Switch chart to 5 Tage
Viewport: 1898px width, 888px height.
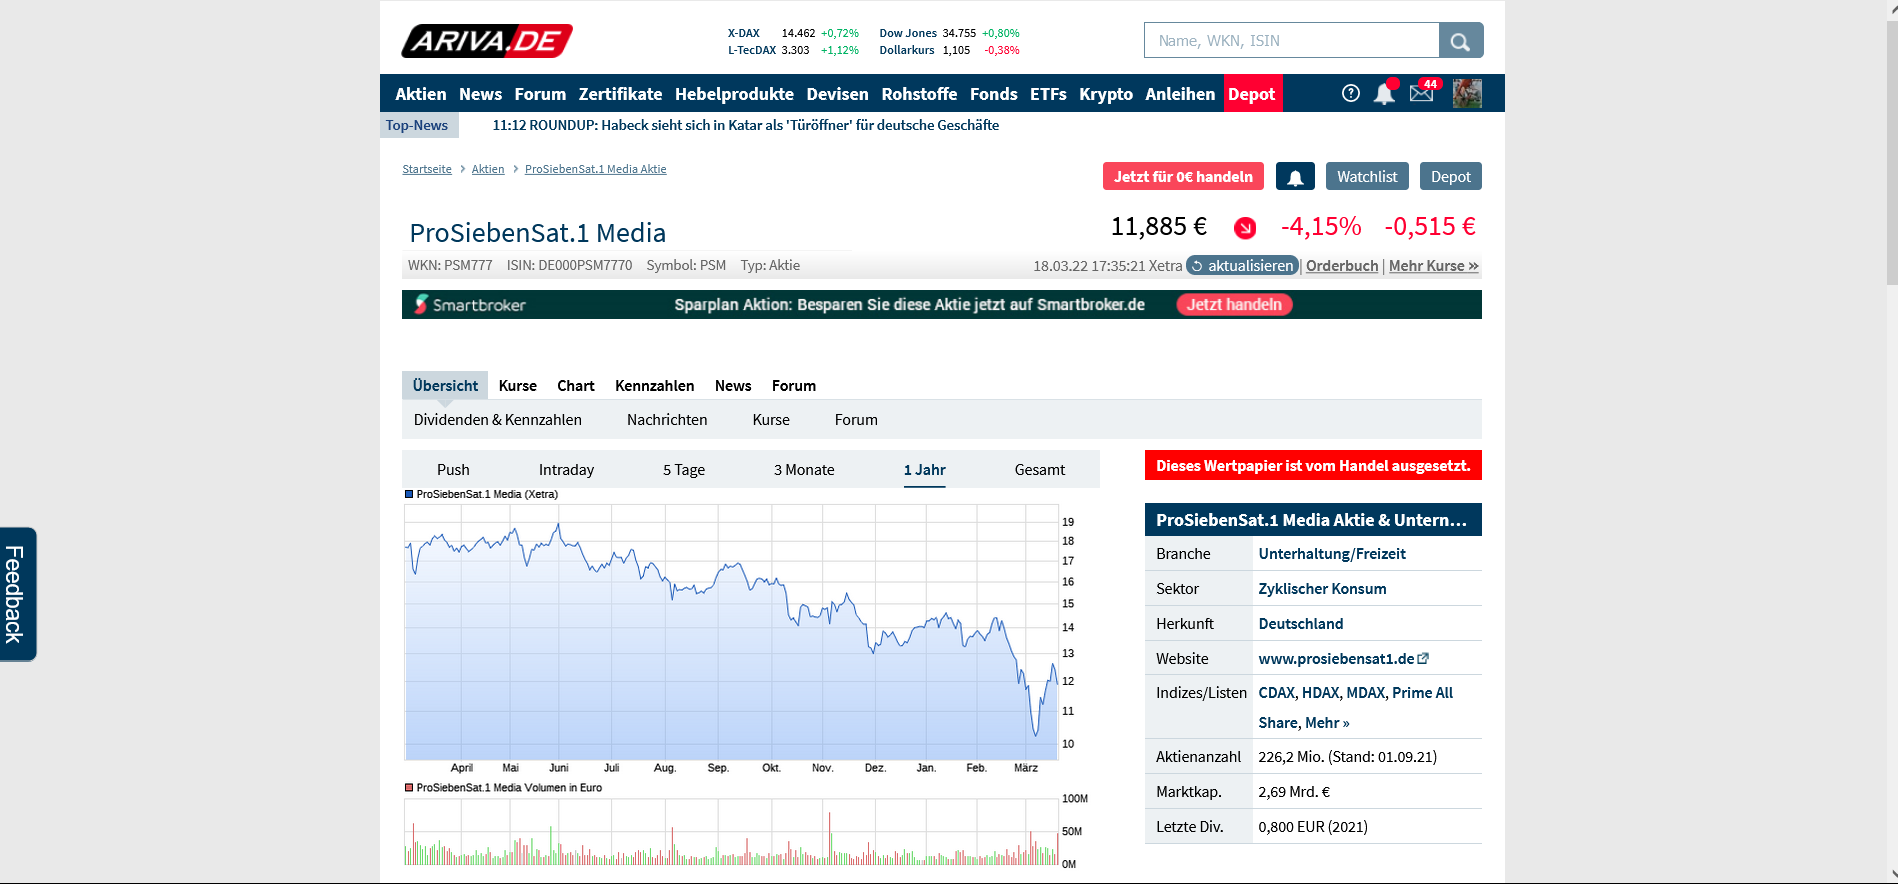click(684, 470)
